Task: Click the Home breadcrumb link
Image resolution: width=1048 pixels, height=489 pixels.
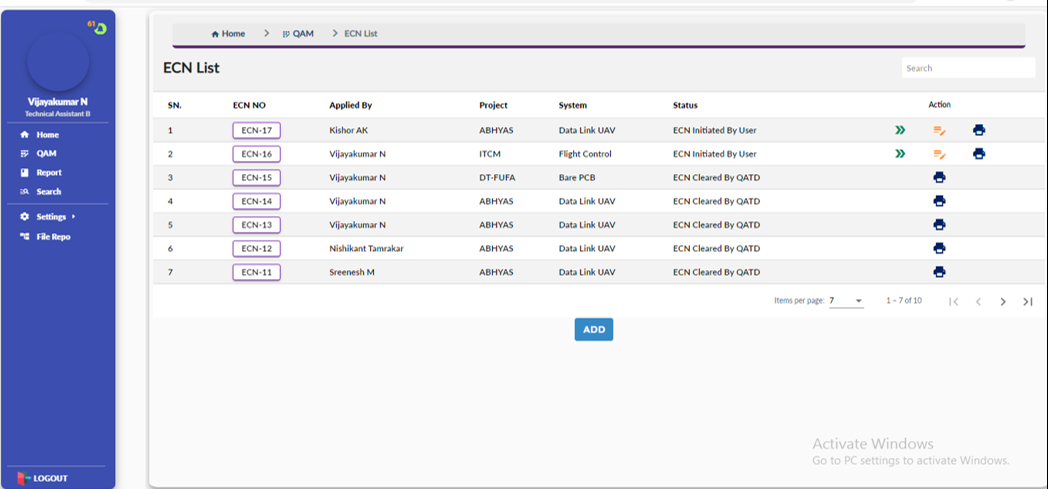Action: tap(228, 34)
